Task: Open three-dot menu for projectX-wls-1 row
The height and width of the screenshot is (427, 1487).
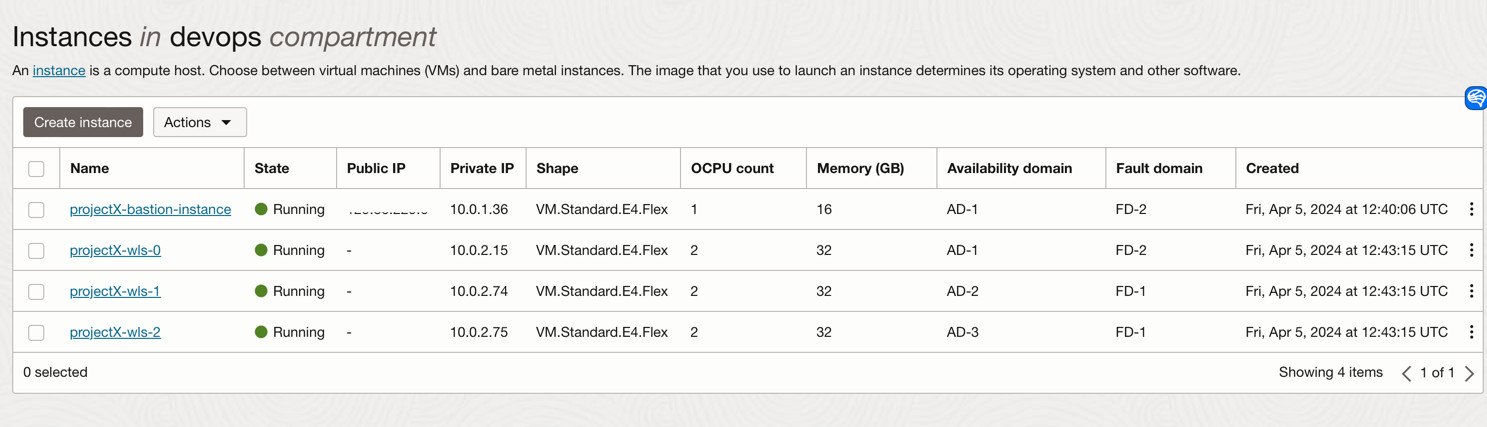Action: click(x=1471, y=291)
